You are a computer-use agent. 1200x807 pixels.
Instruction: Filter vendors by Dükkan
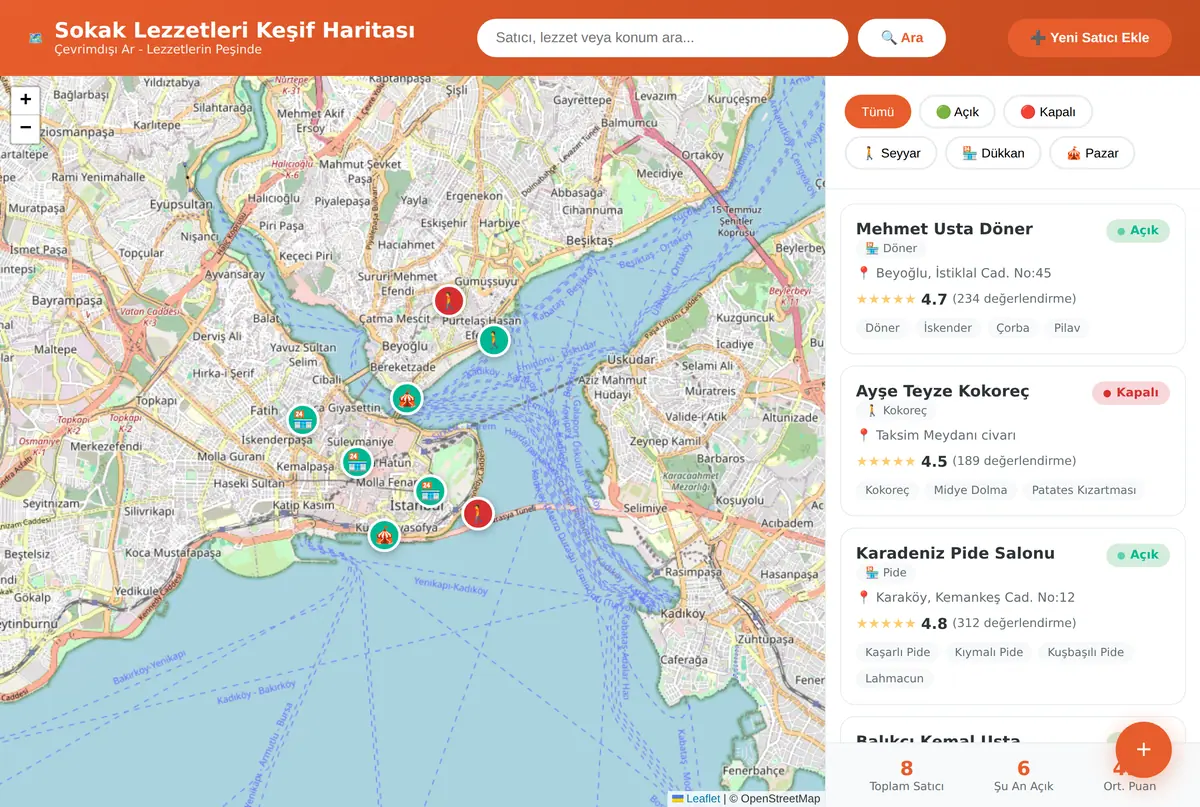[993, 153]
